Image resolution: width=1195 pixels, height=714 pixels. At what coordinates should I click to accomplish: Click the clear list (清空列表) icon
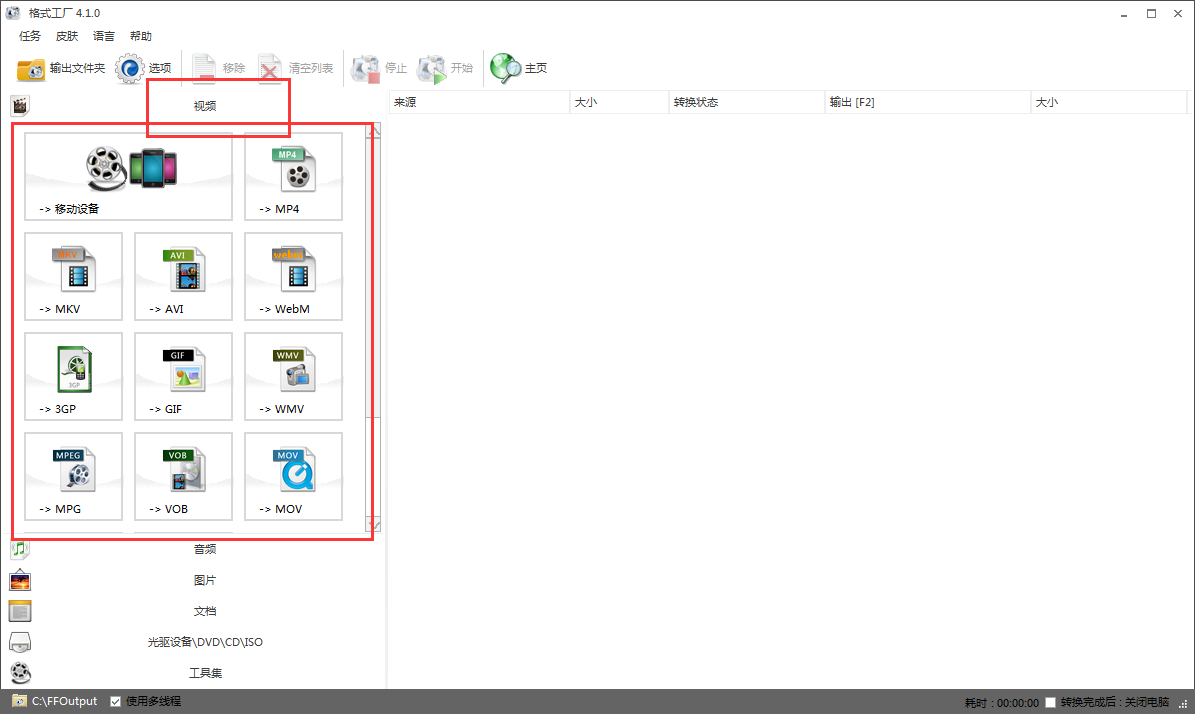coord(270,69)
